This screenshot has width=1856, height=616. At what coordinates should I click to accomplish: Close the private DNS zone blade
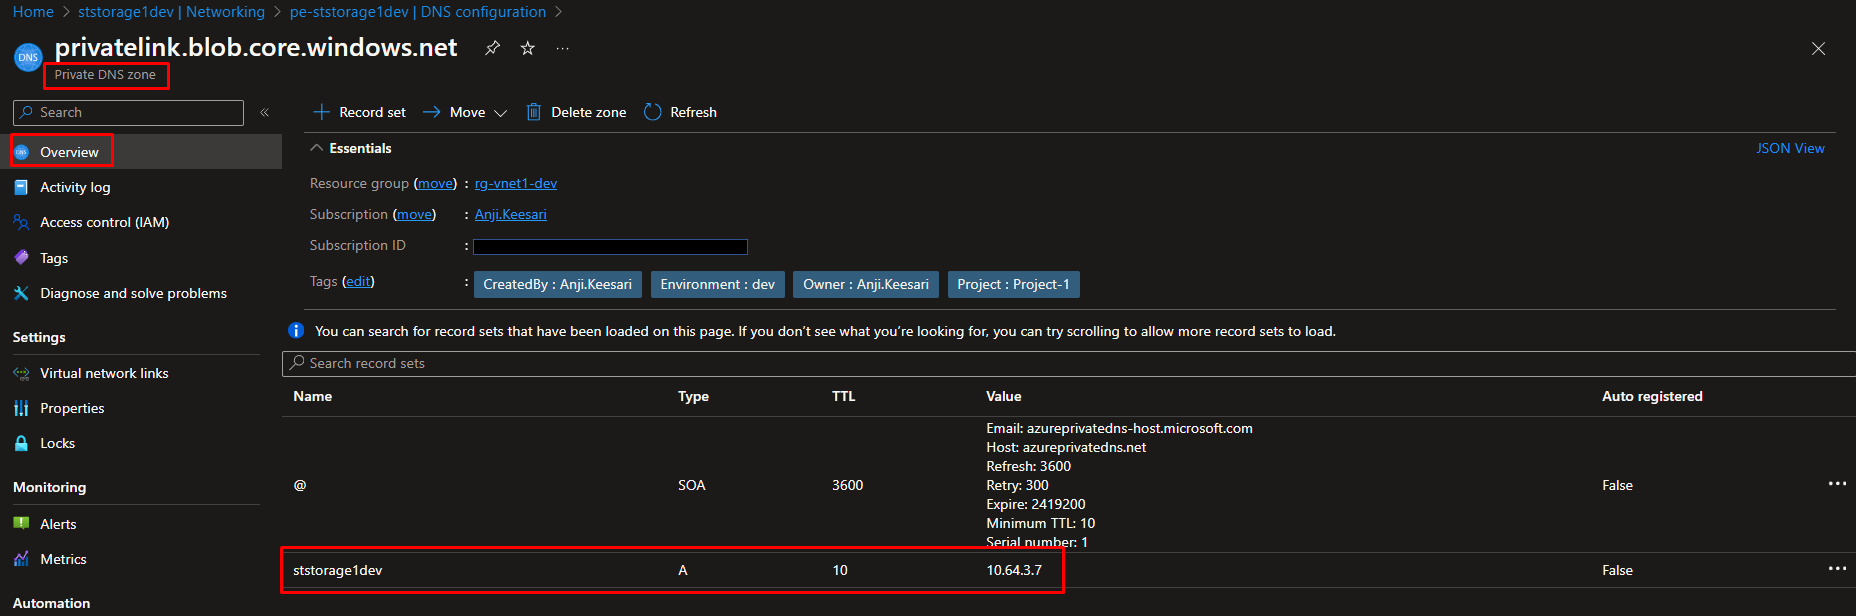[x=1818, y=49]
